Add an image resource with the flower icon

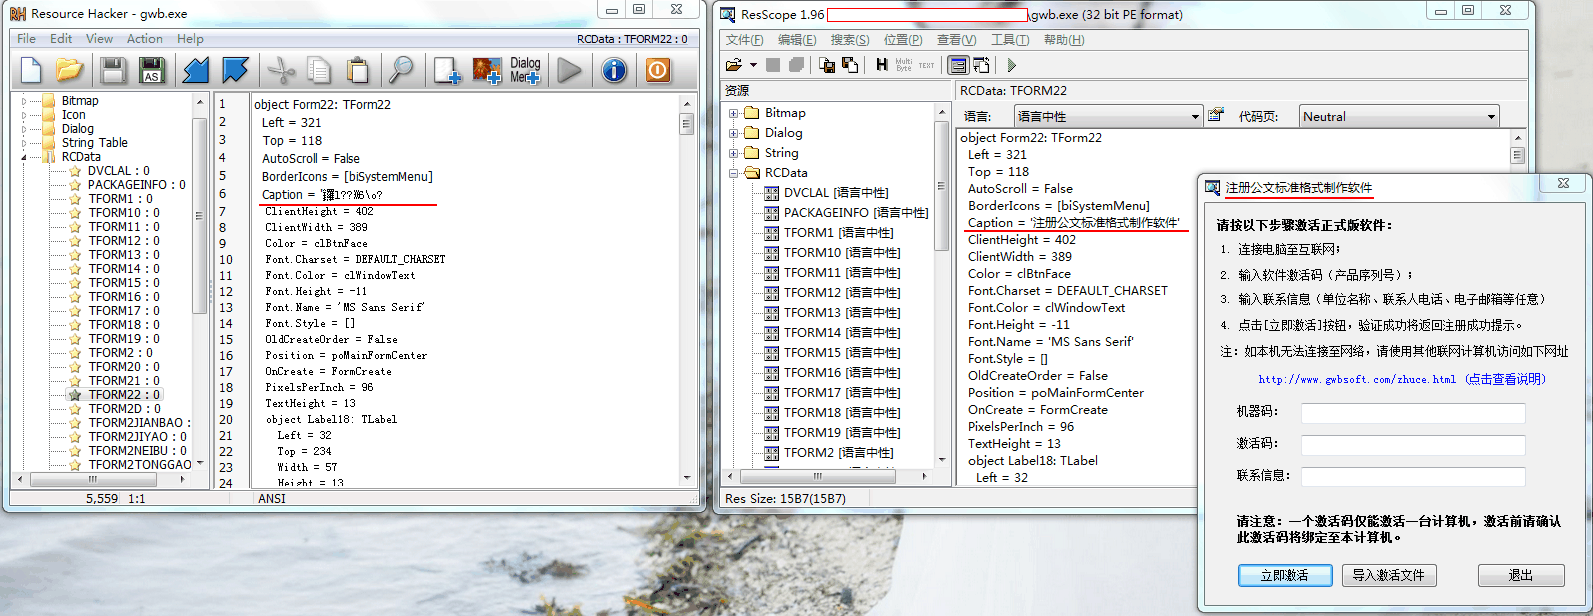coord(487,70)
